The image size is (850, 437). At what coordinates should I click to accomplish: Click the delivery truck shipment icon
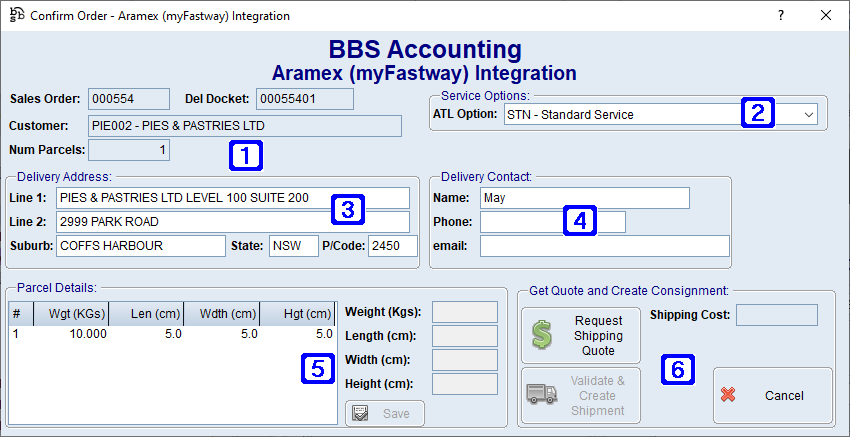(541, 395)
